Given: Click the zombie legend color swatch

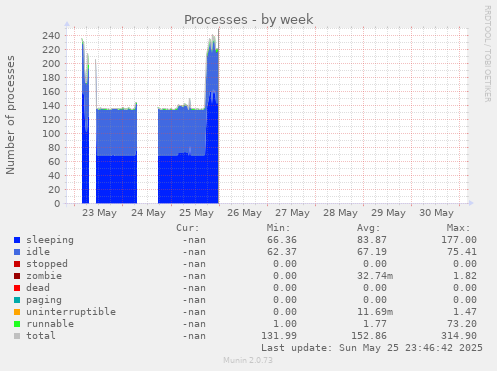Looking at the screenshot, I should click(x=17, y=276).
